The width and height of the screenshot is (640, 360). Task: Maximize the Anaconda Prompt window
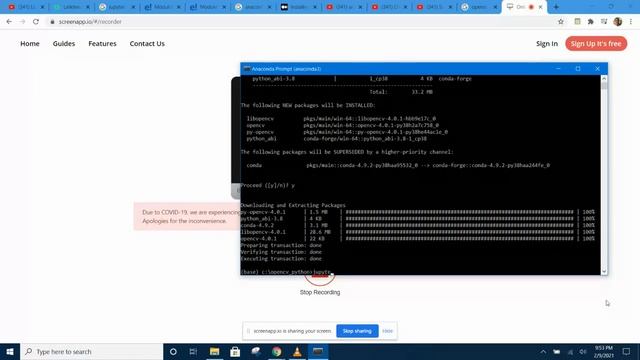578,69
